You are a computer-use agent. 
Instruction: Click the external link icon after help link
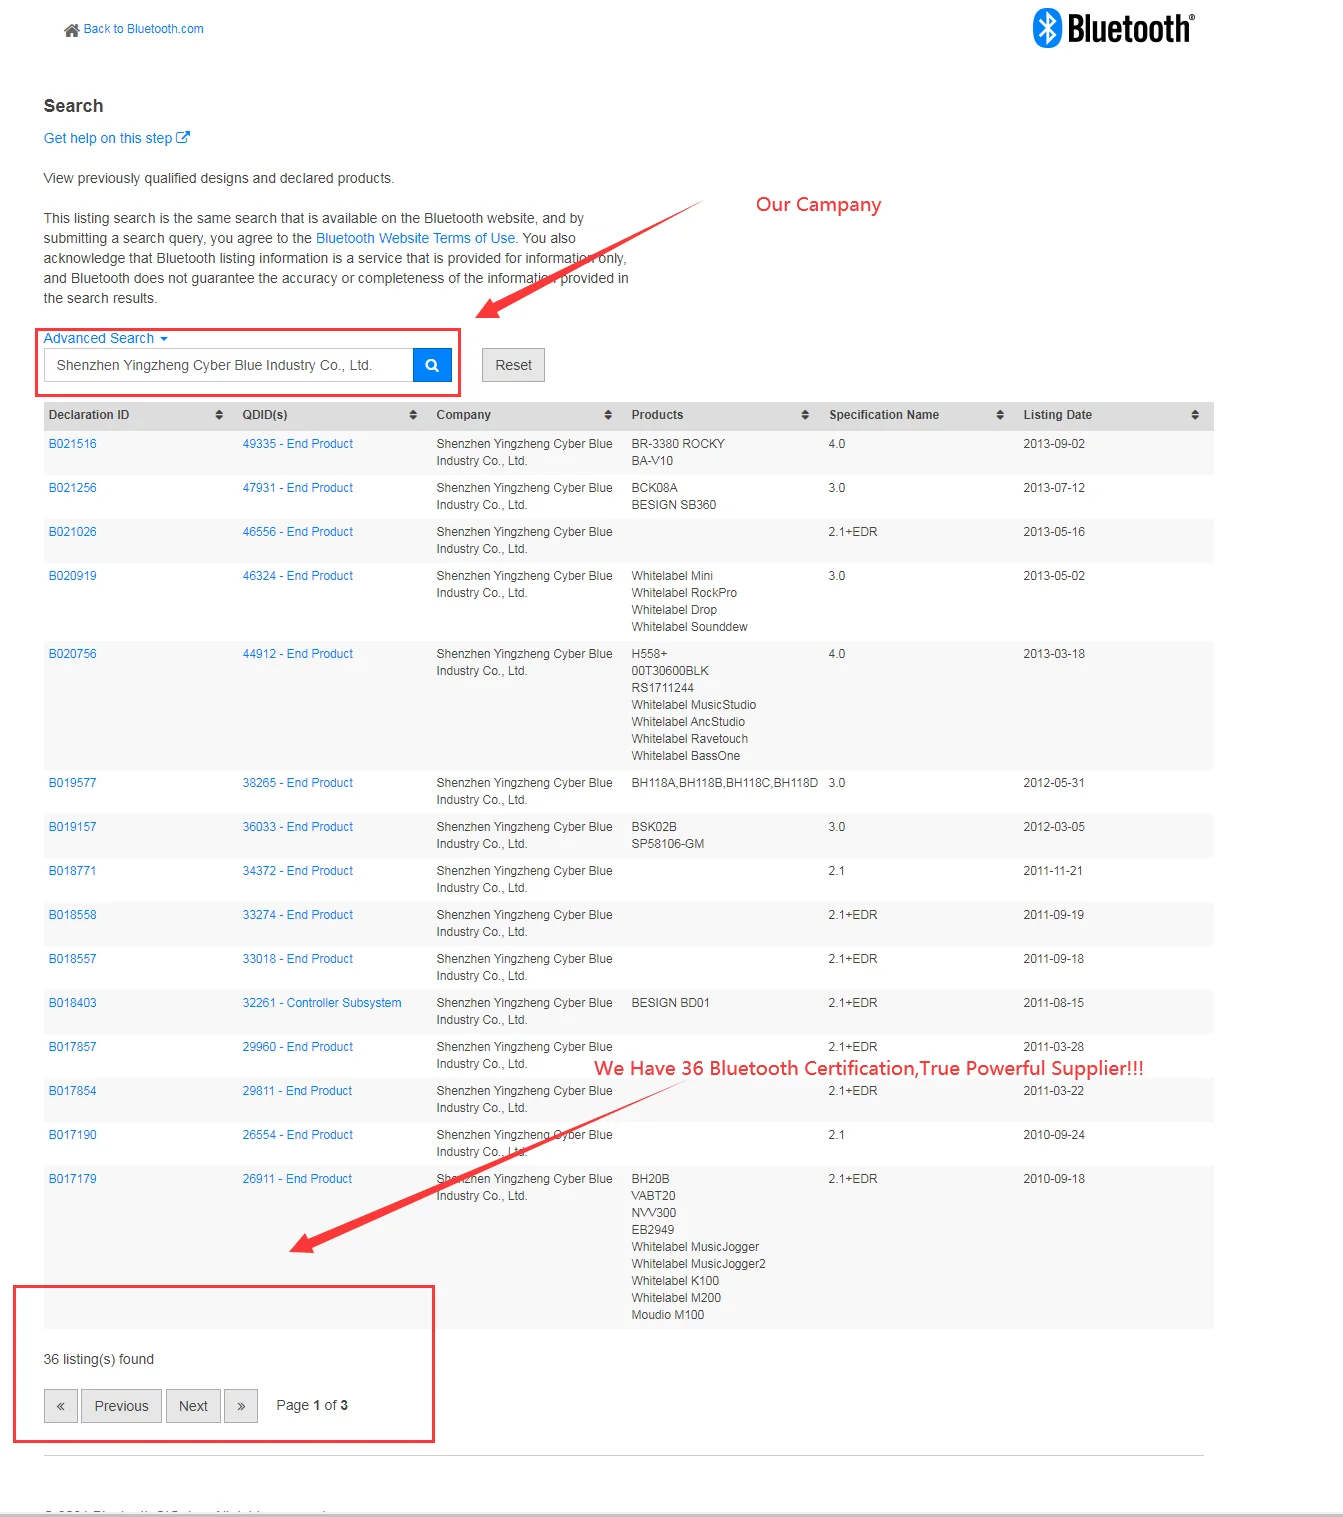[183, 138]
